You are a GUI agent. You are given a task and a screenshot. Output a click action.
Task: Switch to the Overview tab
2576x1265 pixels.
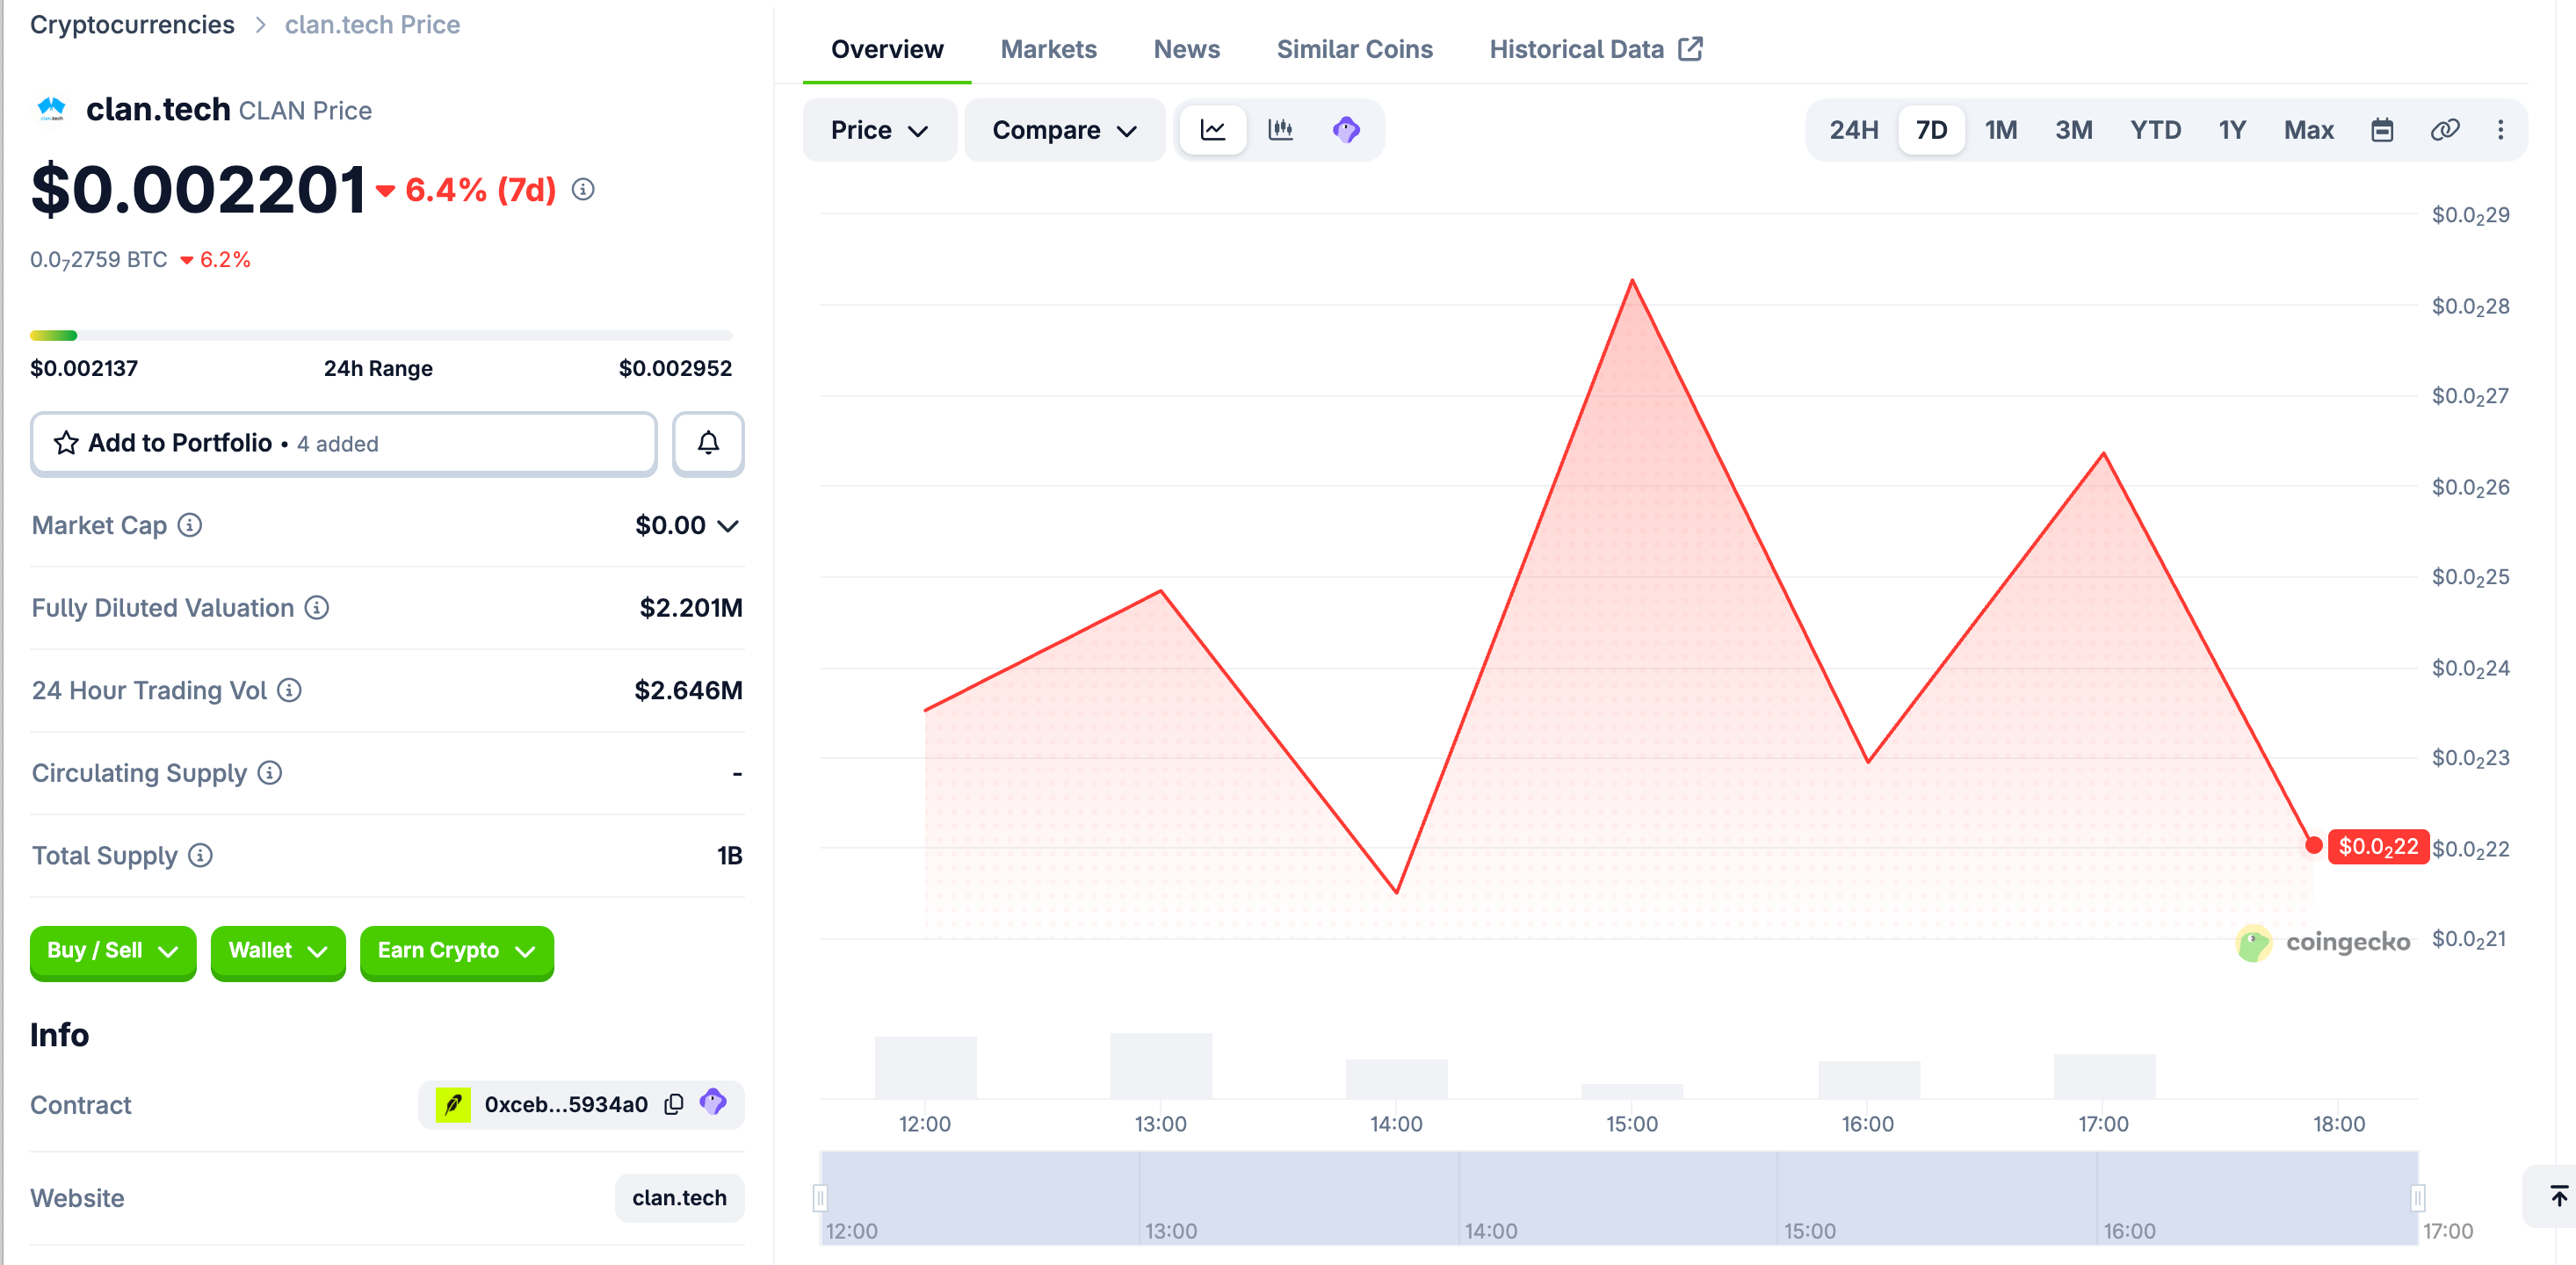tap(887, 49)
